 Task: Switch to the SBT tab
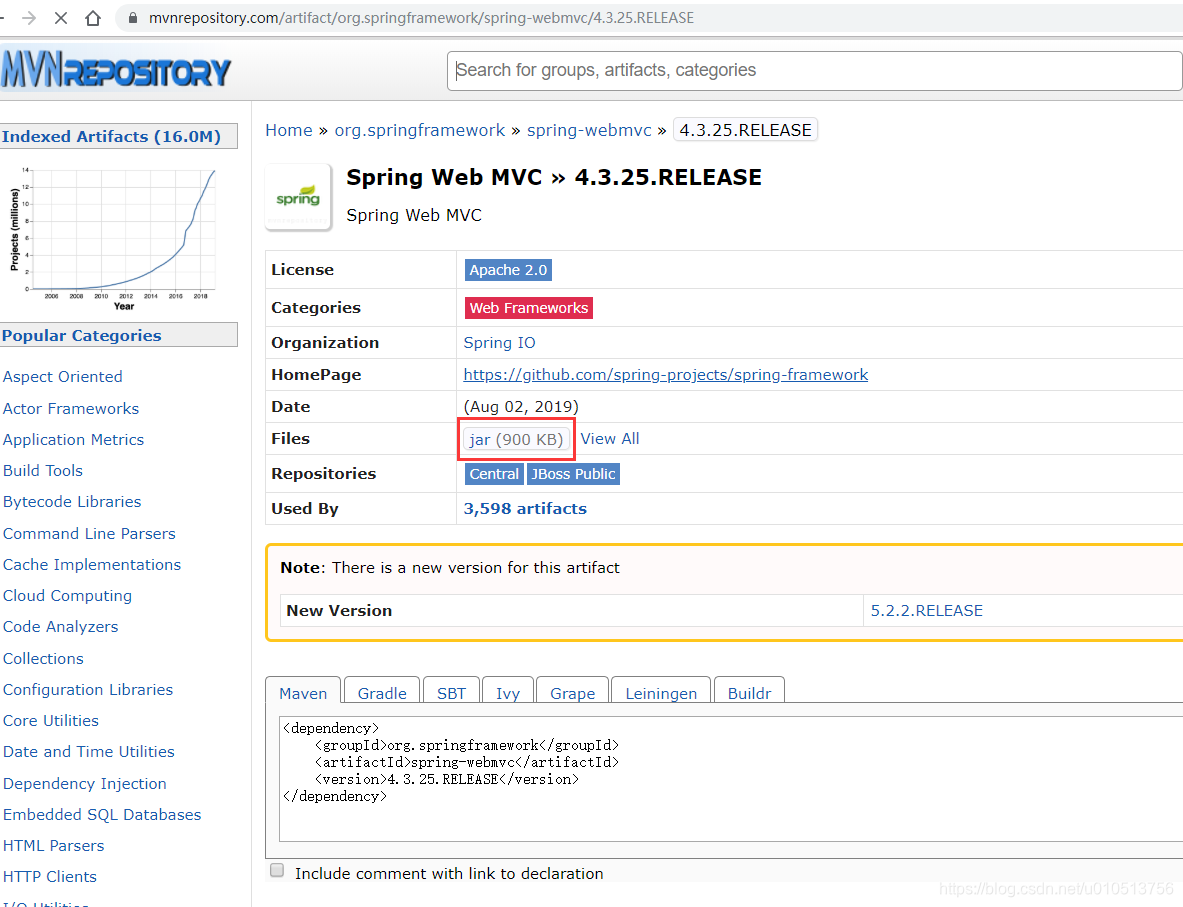click(451, 693)
